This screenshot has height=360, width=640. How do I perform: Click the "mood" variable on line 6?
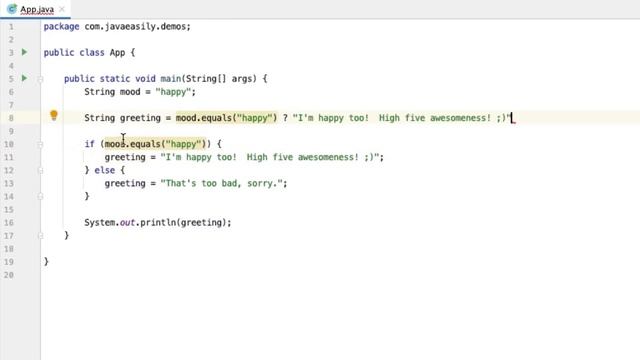click(x=130, y=92)
